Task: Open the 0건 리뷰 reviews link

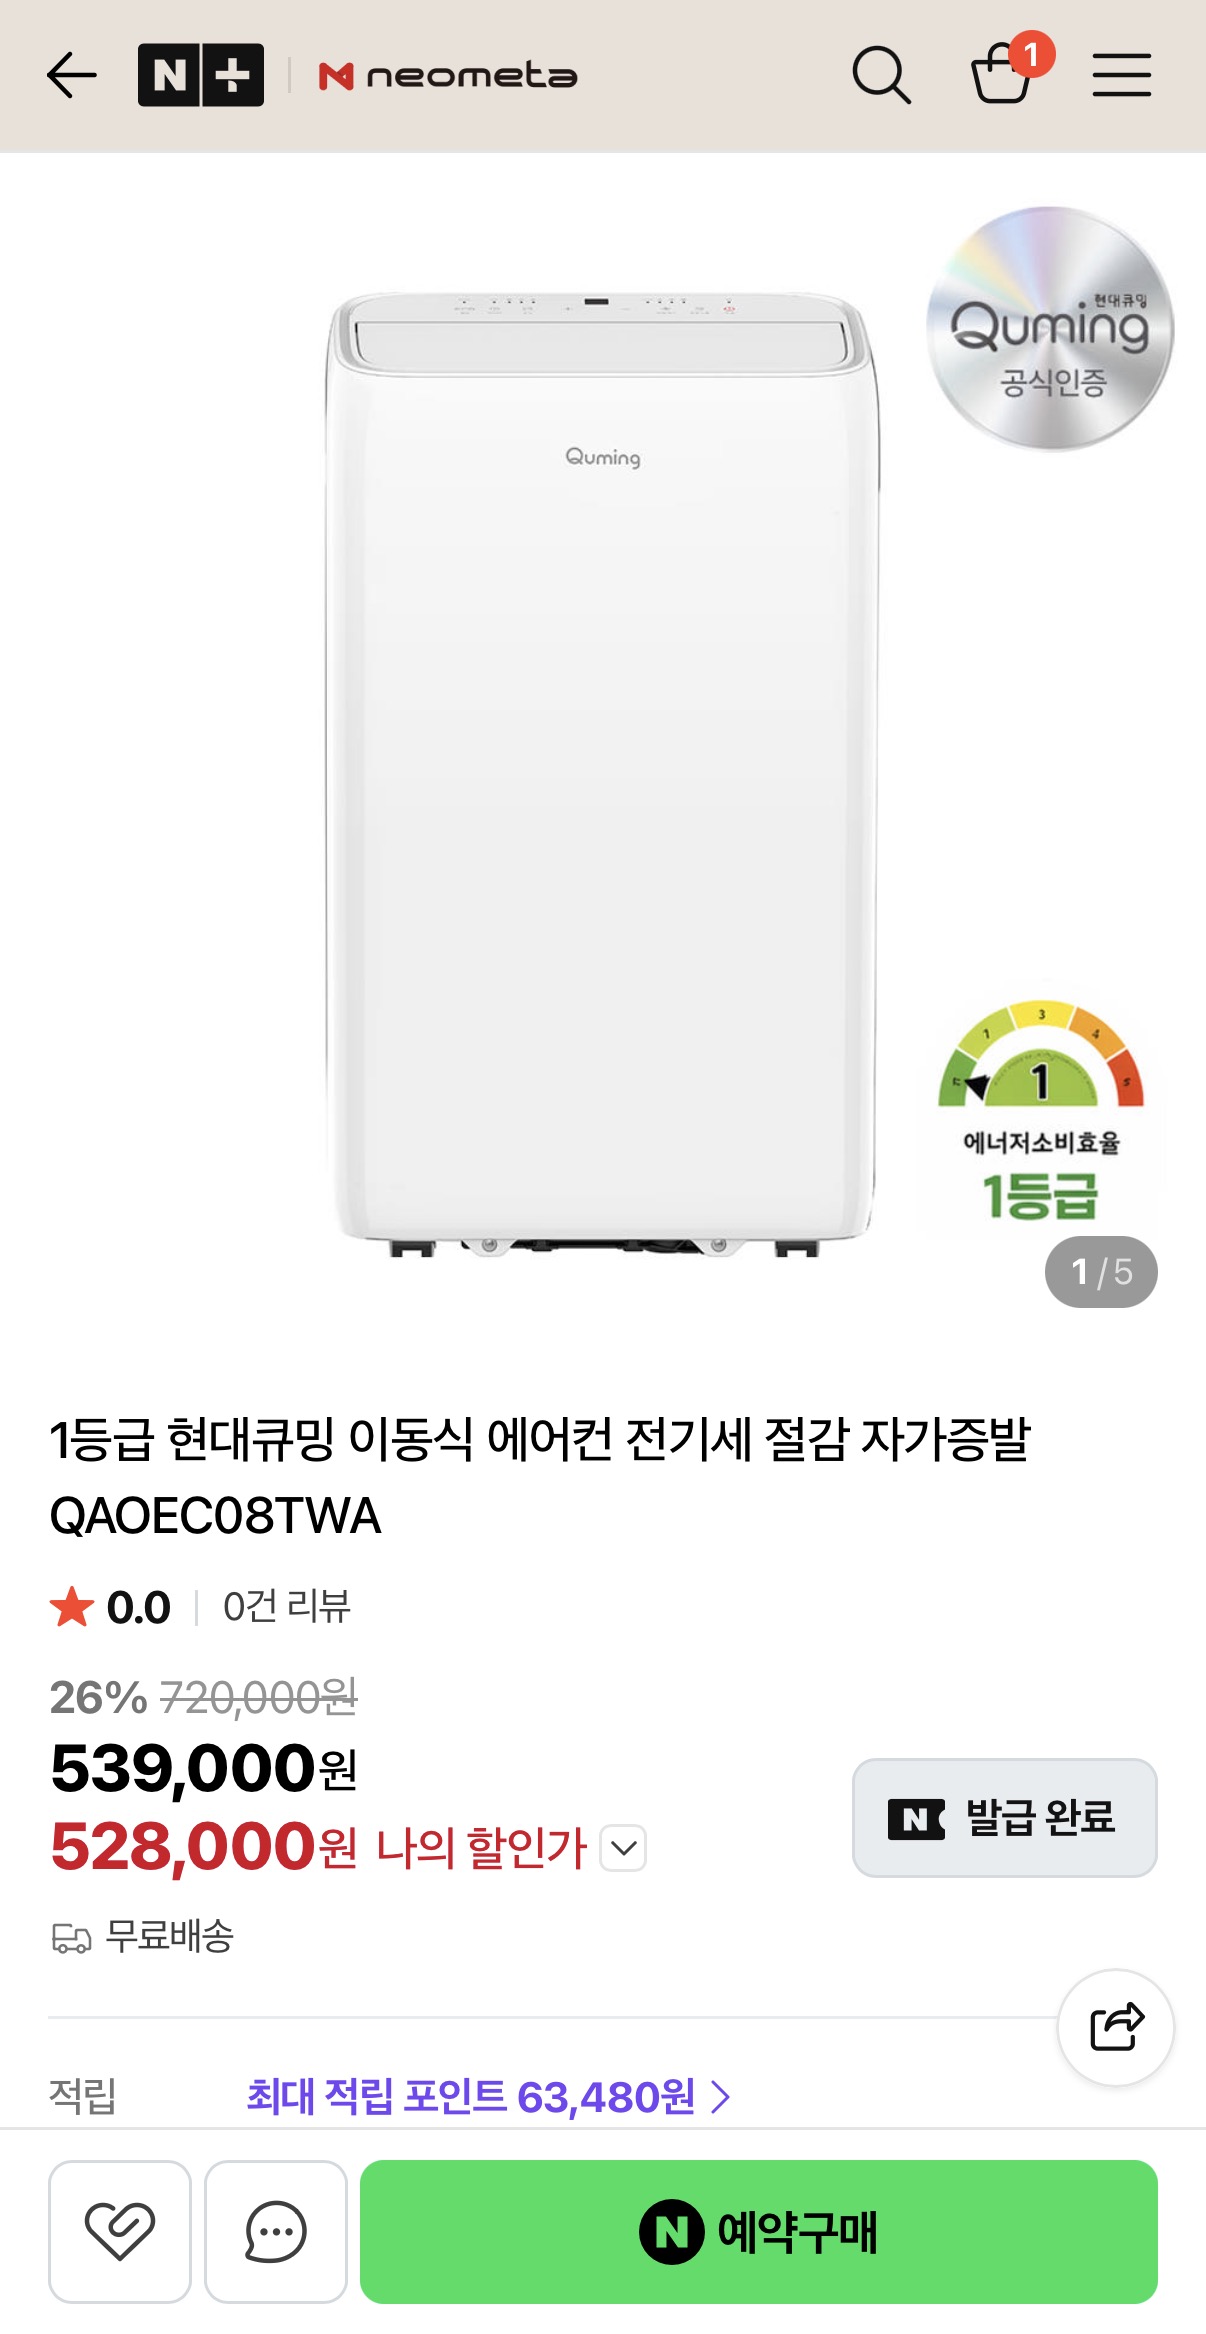Action: (x=286, y=1607)
